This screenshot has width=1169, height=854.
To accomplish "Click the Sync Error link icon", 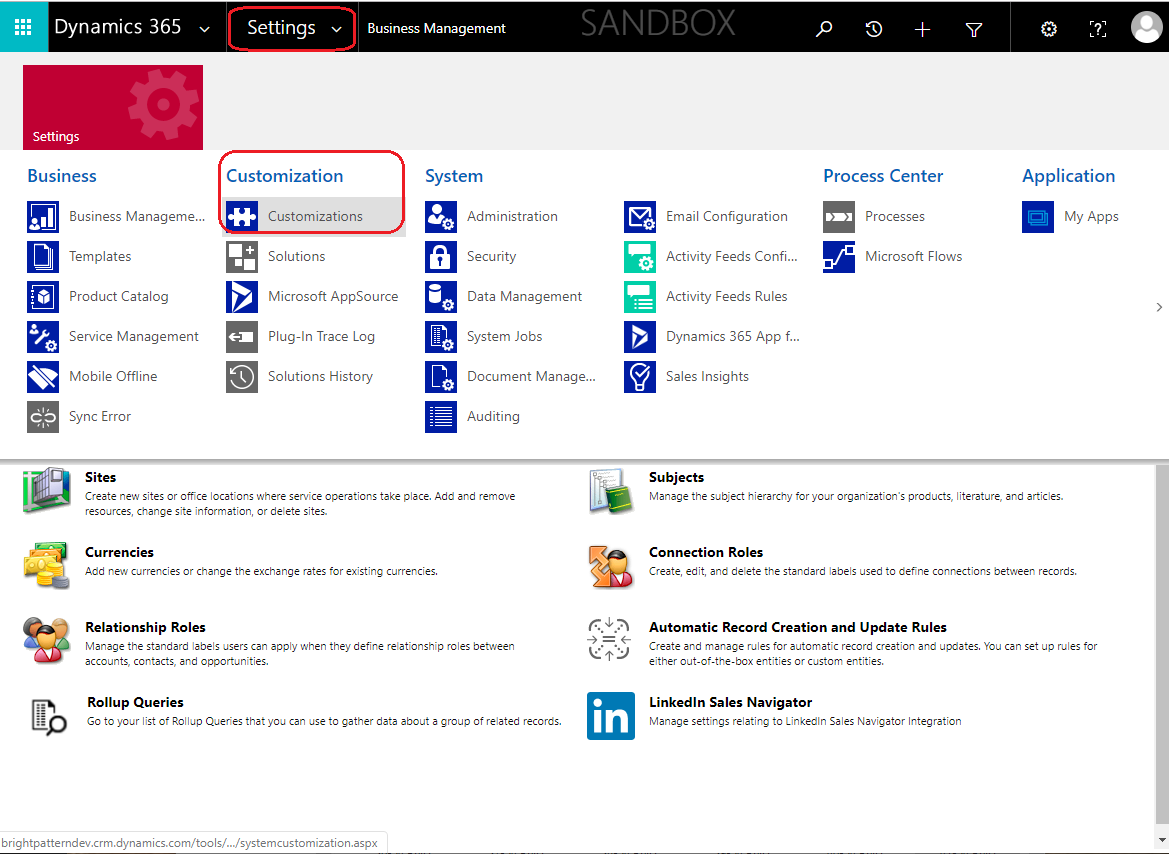I will pyautogui.click(x=42, y=417).
